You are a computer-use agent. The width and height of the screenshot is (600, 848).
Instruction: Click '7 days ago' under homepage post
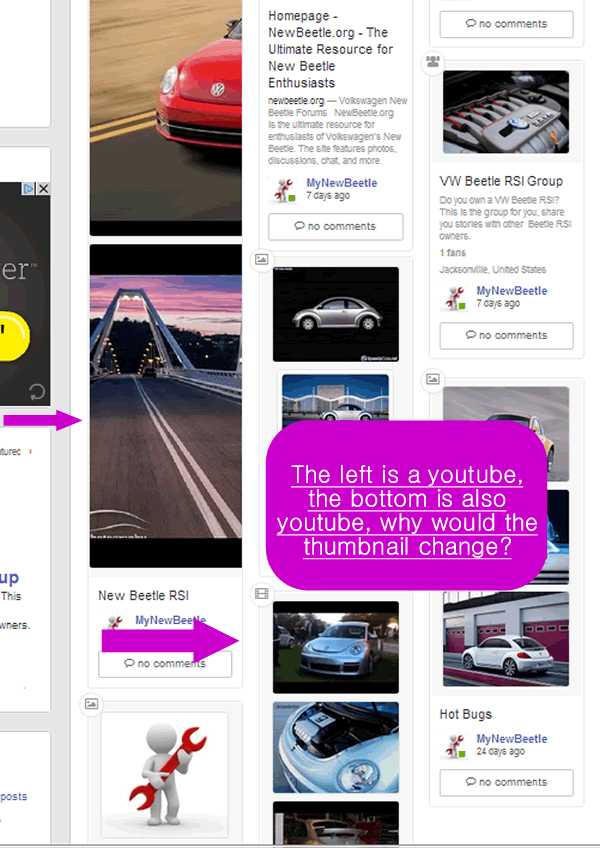pos(328,195)
